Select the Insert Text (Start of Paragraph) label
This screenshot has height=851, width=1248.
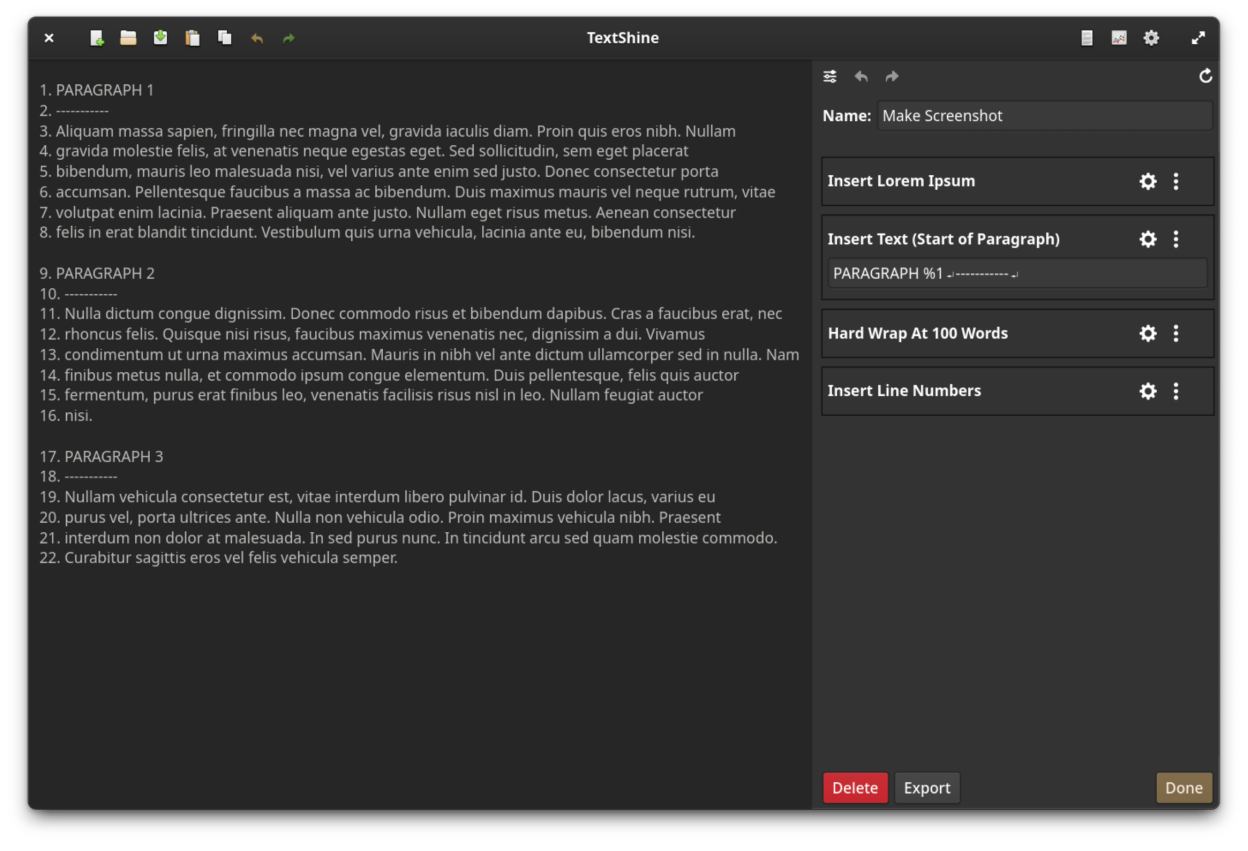943,239
